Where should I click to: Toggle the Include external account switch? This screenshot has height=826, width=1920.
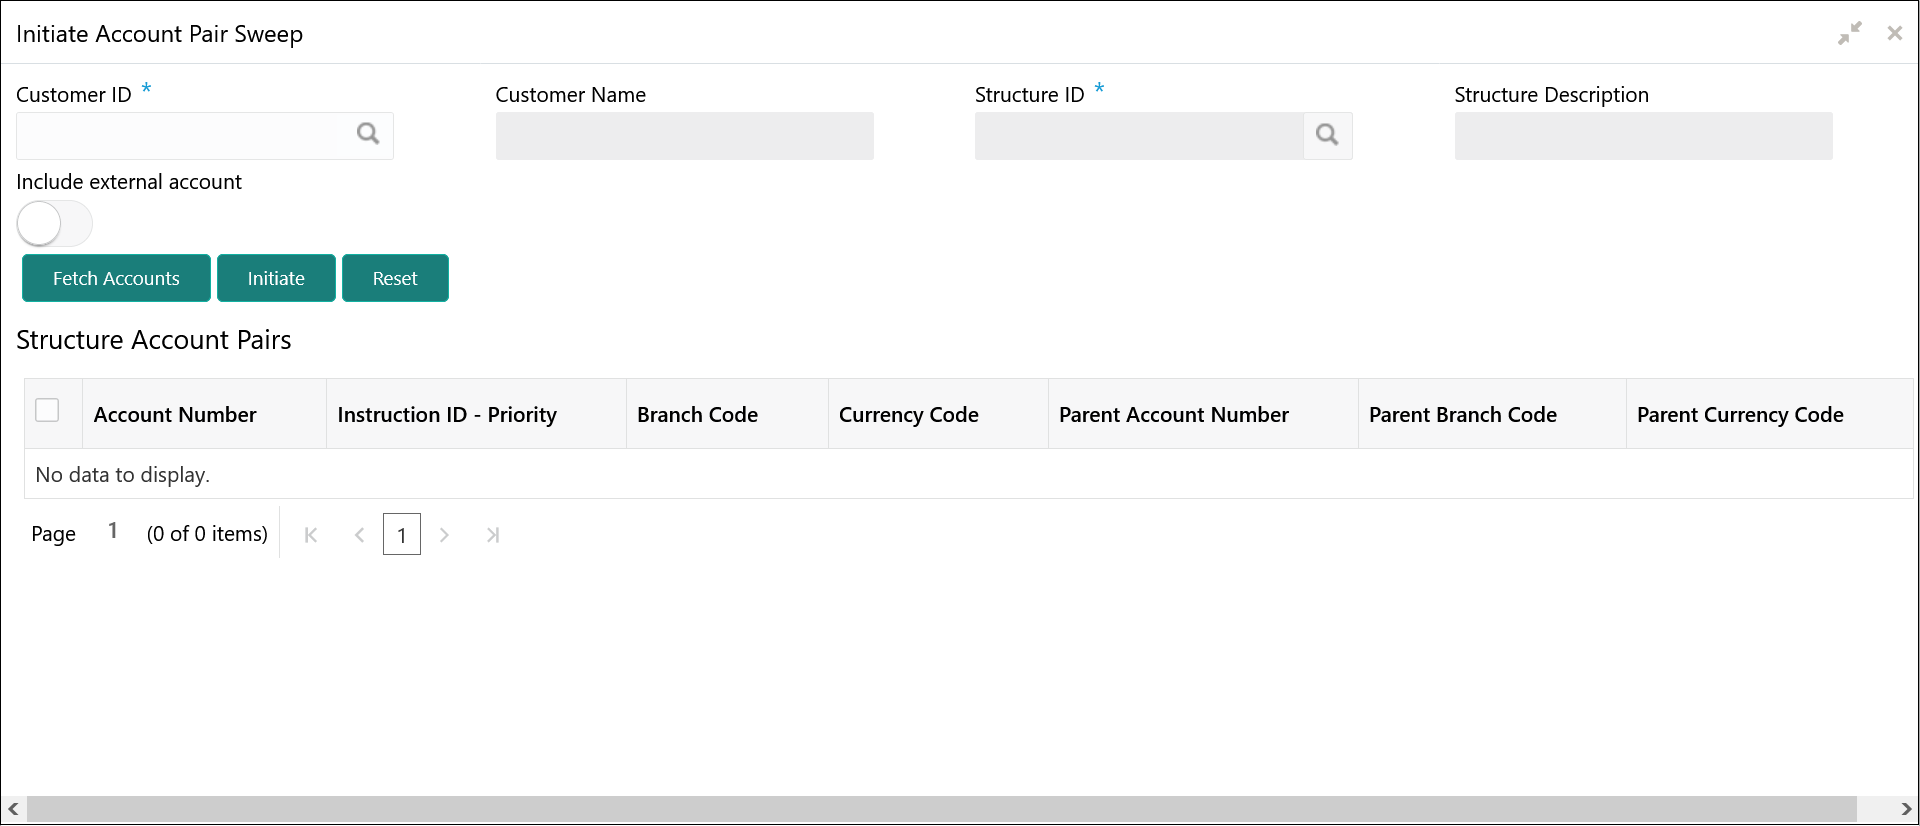click(x=55, y=223)
